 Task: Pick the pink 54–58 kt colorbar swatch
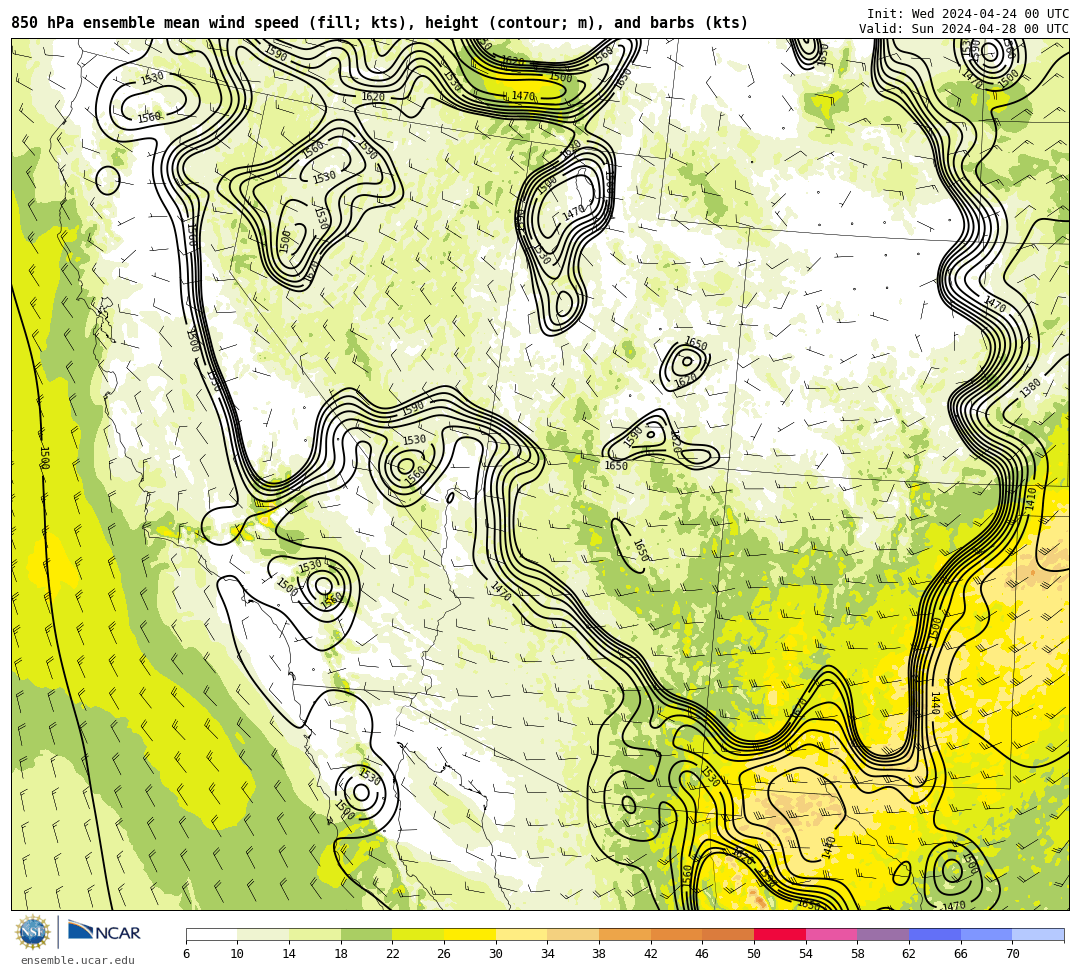click(x=831, y=934)
